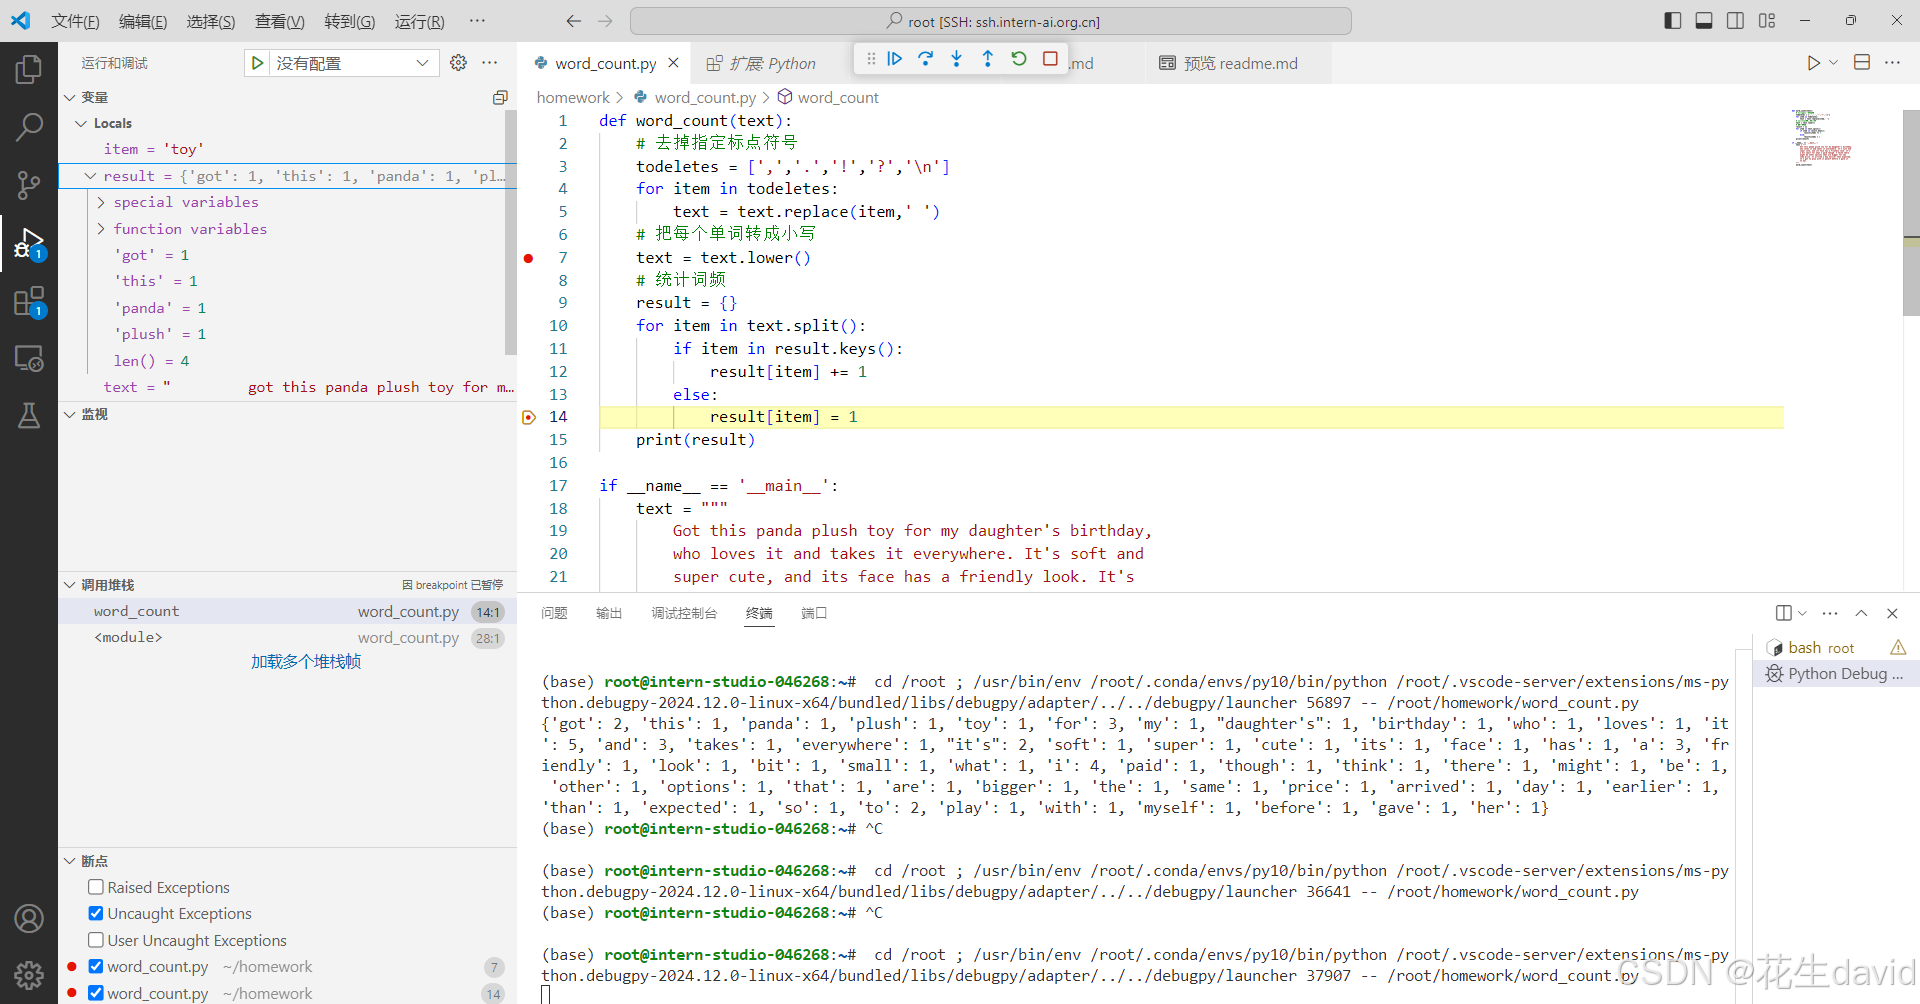Image resolution: width=1920 pixels, height=1004 pixels.
Task: Maximize the terminal panel size
Action: (x=1861, y=613)
